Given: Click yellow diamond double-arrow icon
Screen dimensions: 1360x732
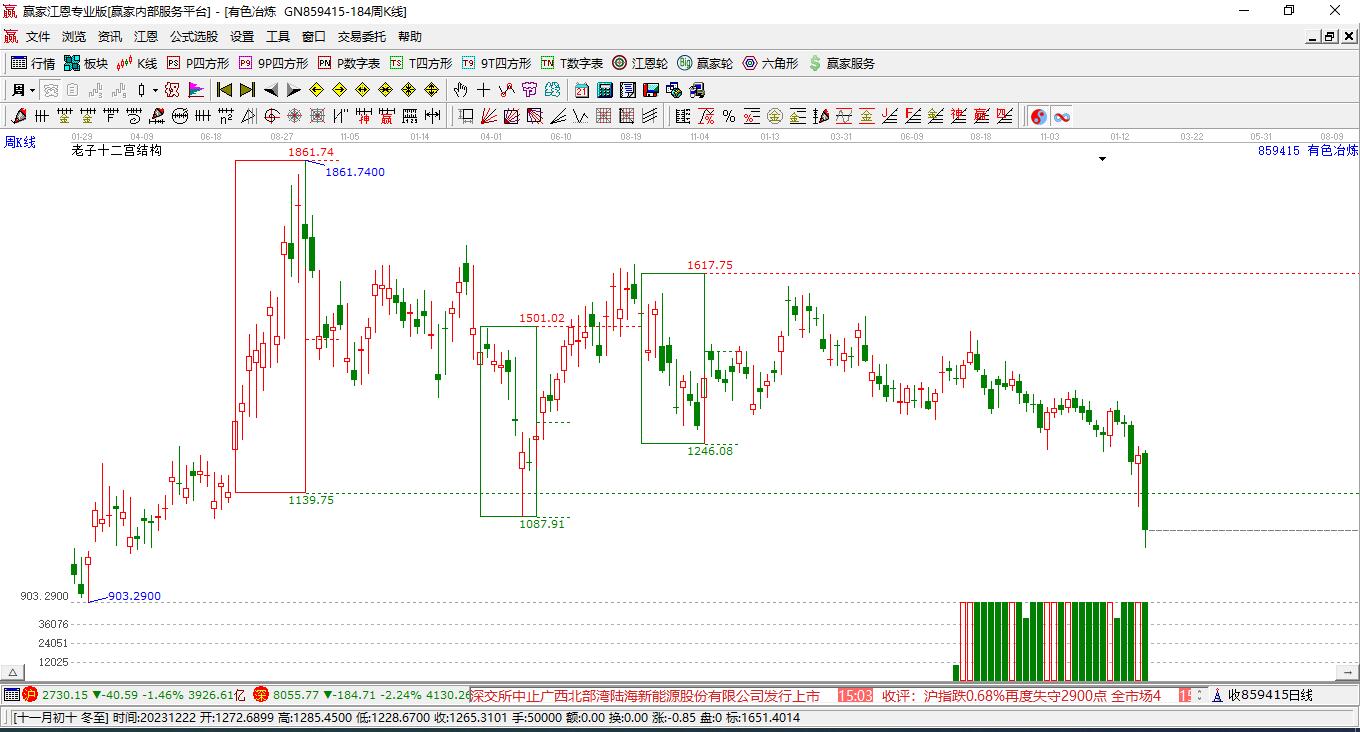Looking at the screenshot, I should tap(362, 90).
